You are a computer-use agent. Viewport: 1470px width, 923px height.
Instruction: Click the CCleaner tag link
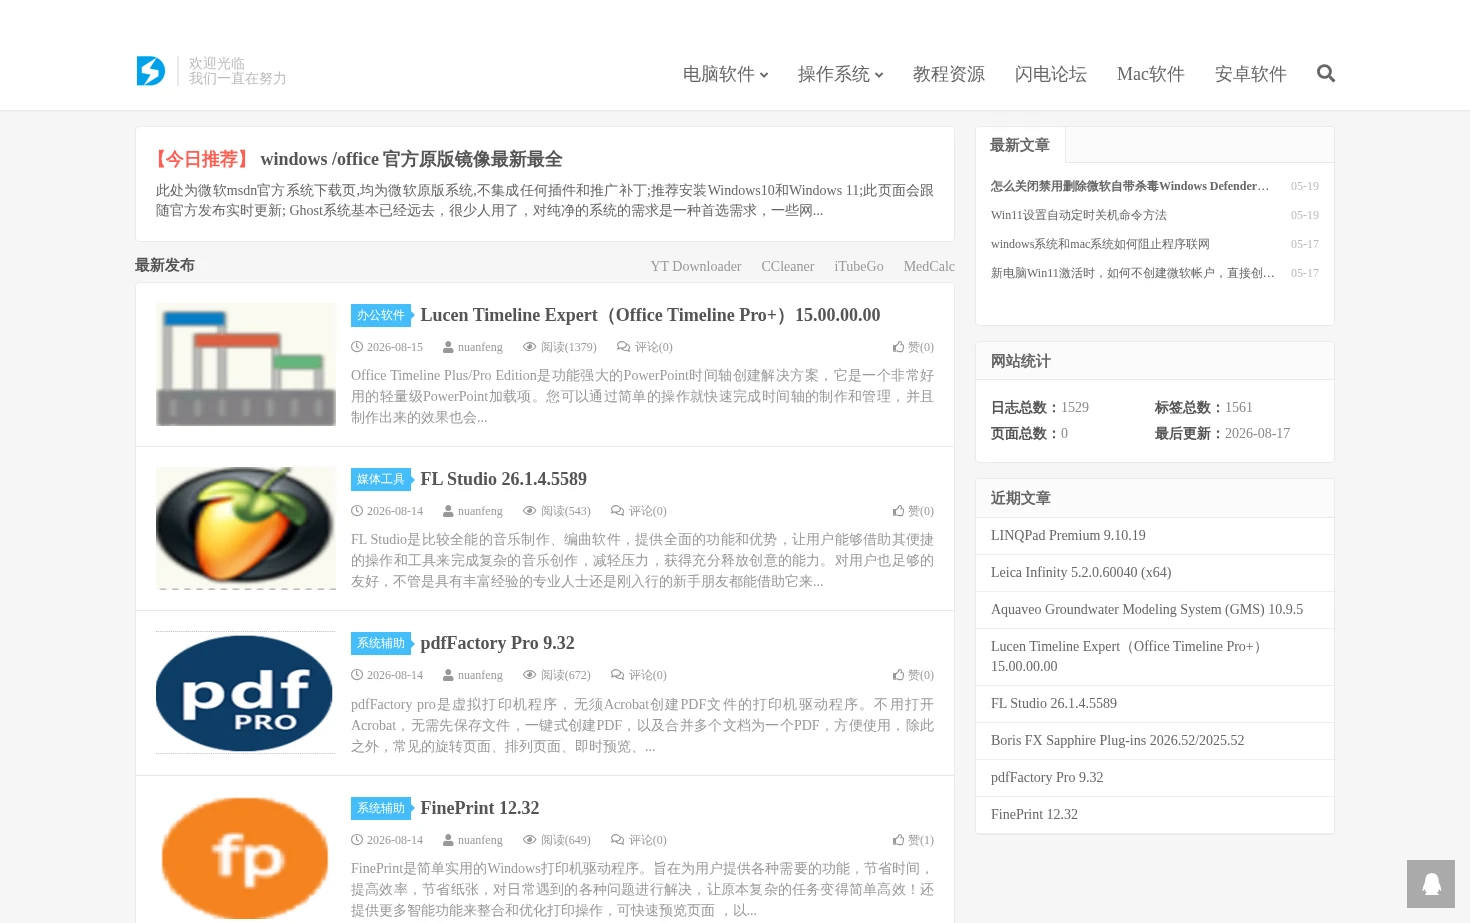point(788,266)
